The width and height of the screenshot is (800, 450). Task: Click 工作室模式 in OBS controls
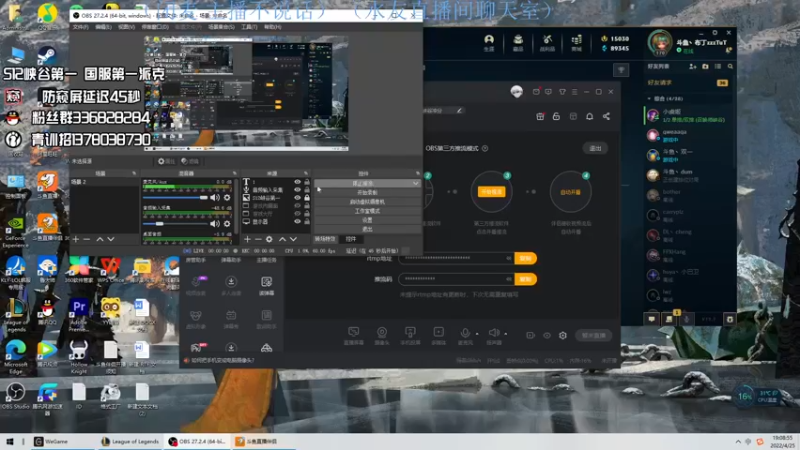pyautogui.click(x=367, y=211)
